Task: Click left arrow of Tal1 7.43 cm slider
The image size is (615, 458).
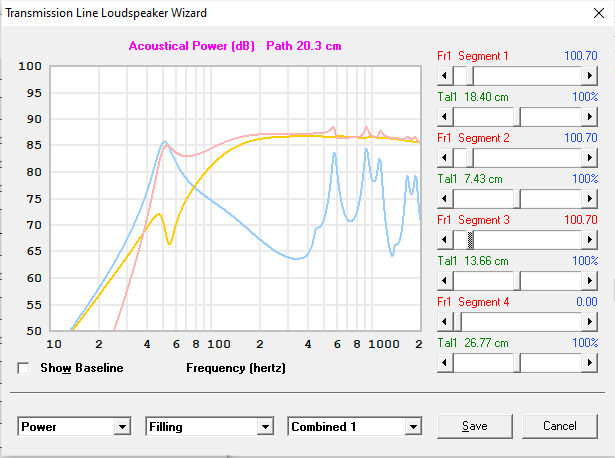Action: tap(445, 198)
